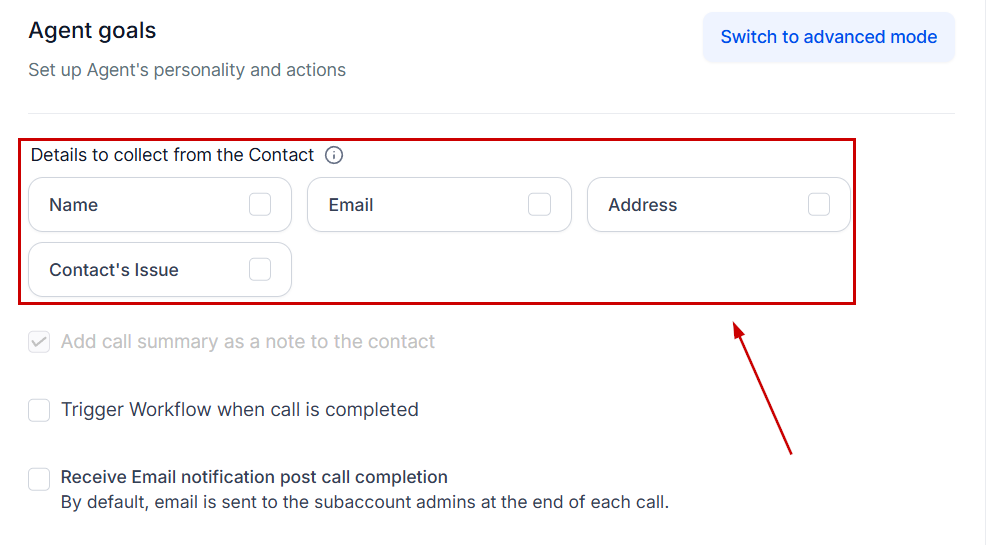Click the "Trigger Workflow when call is completed" text
The image size is (986, 545).
240,410
